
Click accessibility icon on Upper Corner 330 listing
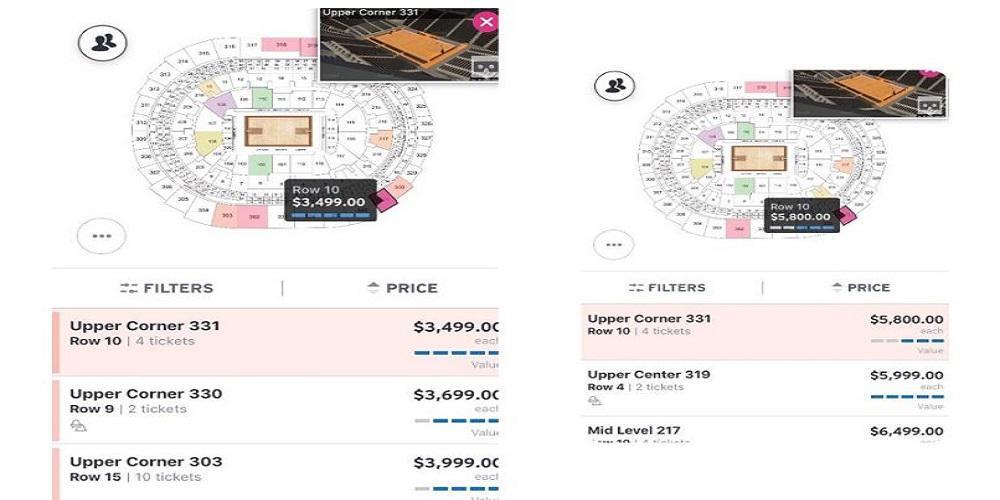[77, 425]
